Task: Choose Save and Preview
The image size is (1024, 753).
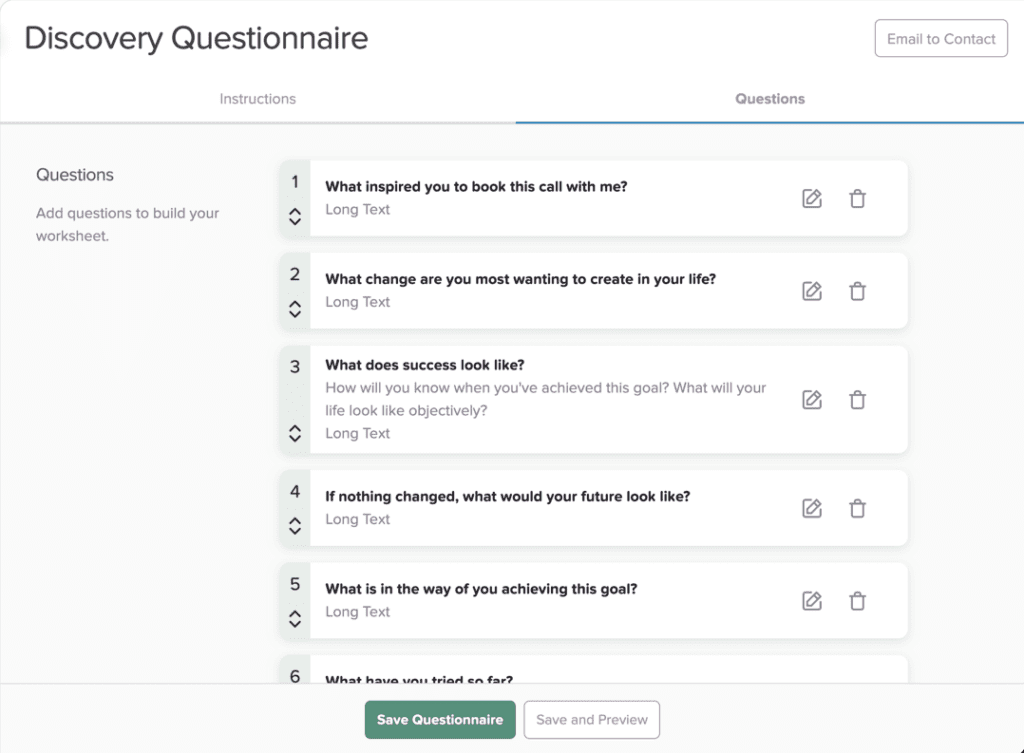Action: point(591,719)
